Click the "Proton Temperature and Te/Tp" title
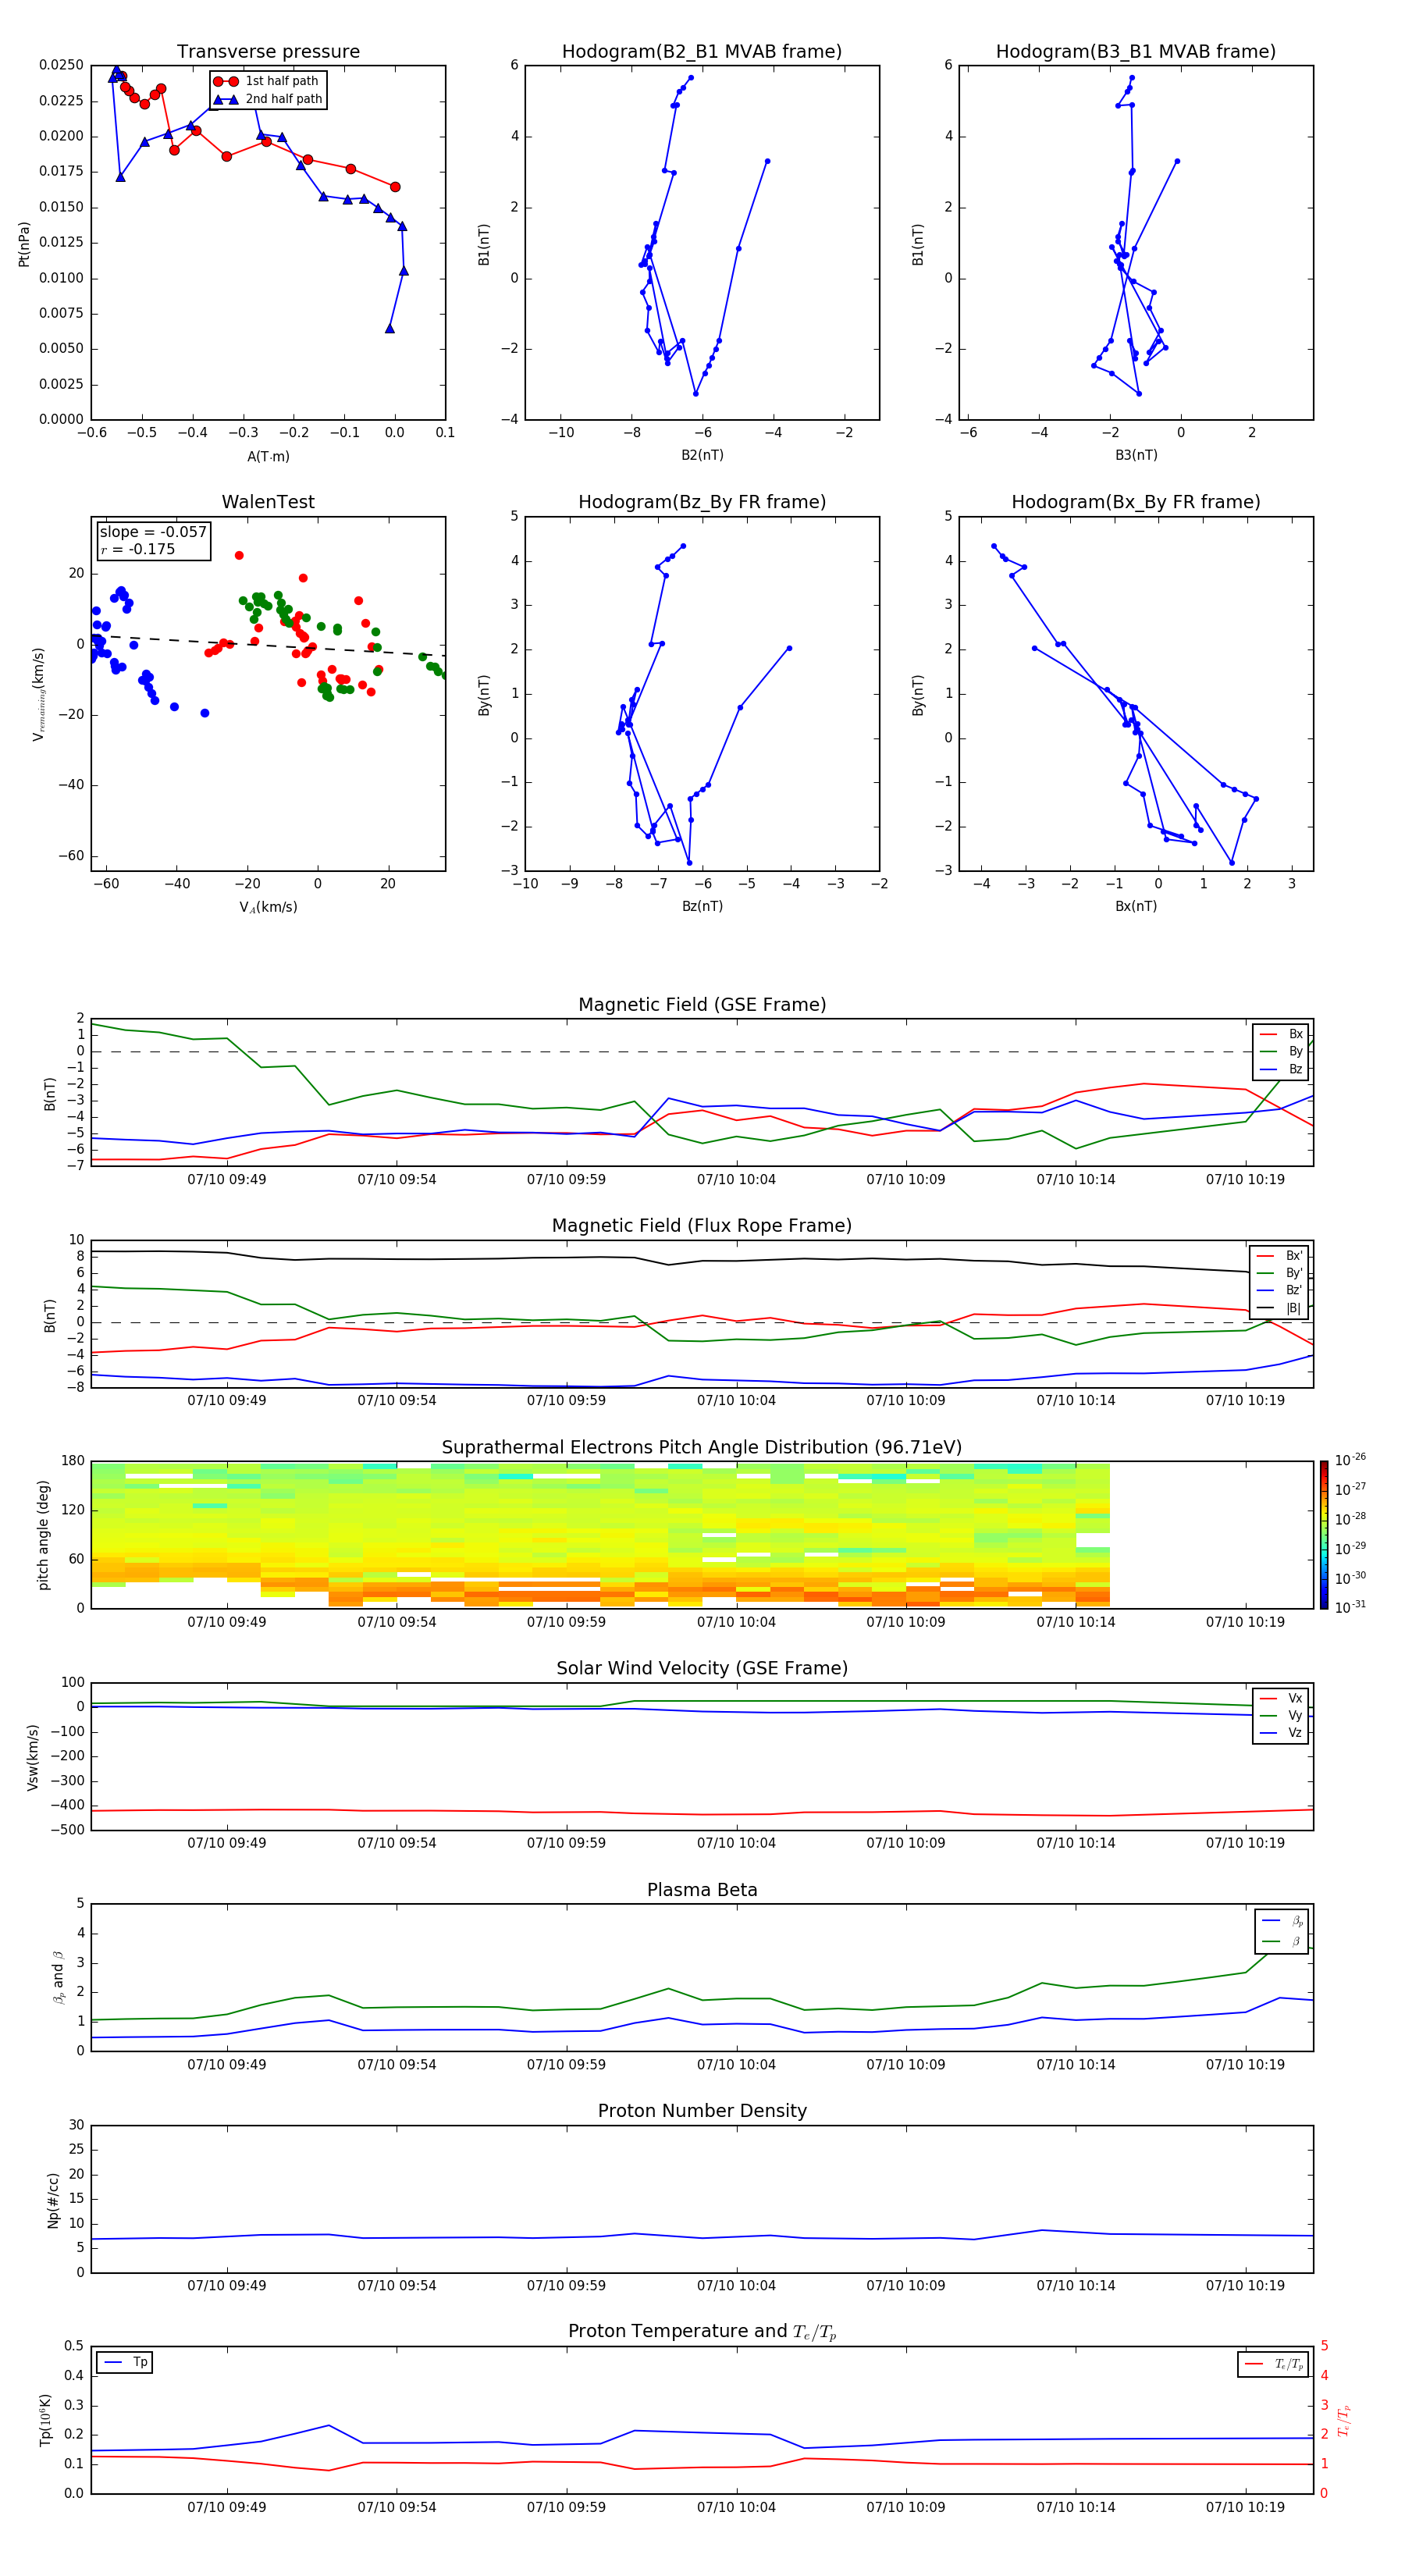 point(702,2332)
